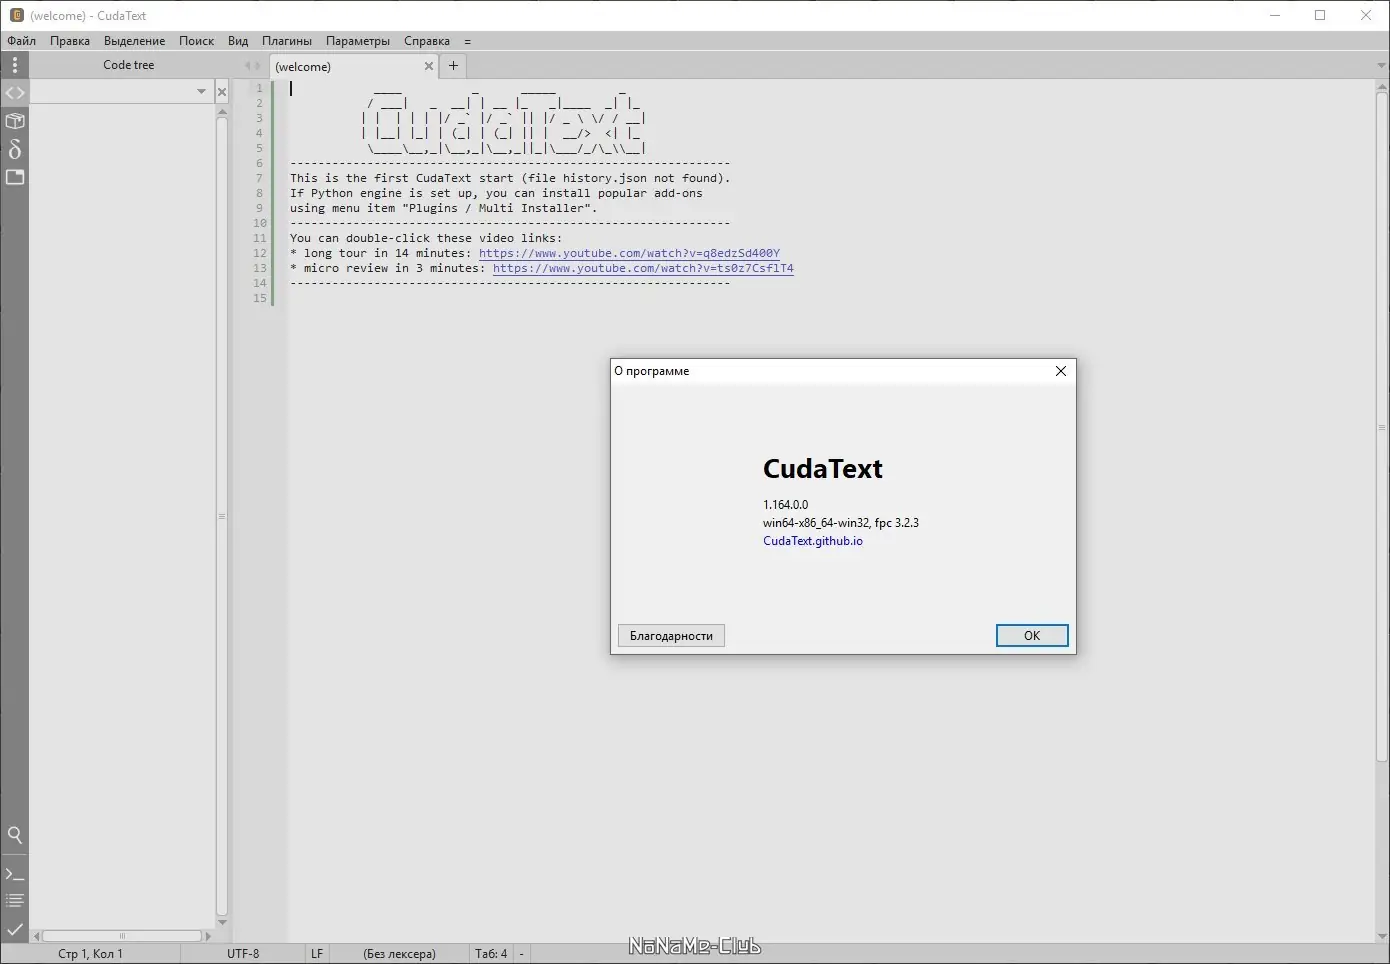Click the Code tree panel title

coord(129,65)
